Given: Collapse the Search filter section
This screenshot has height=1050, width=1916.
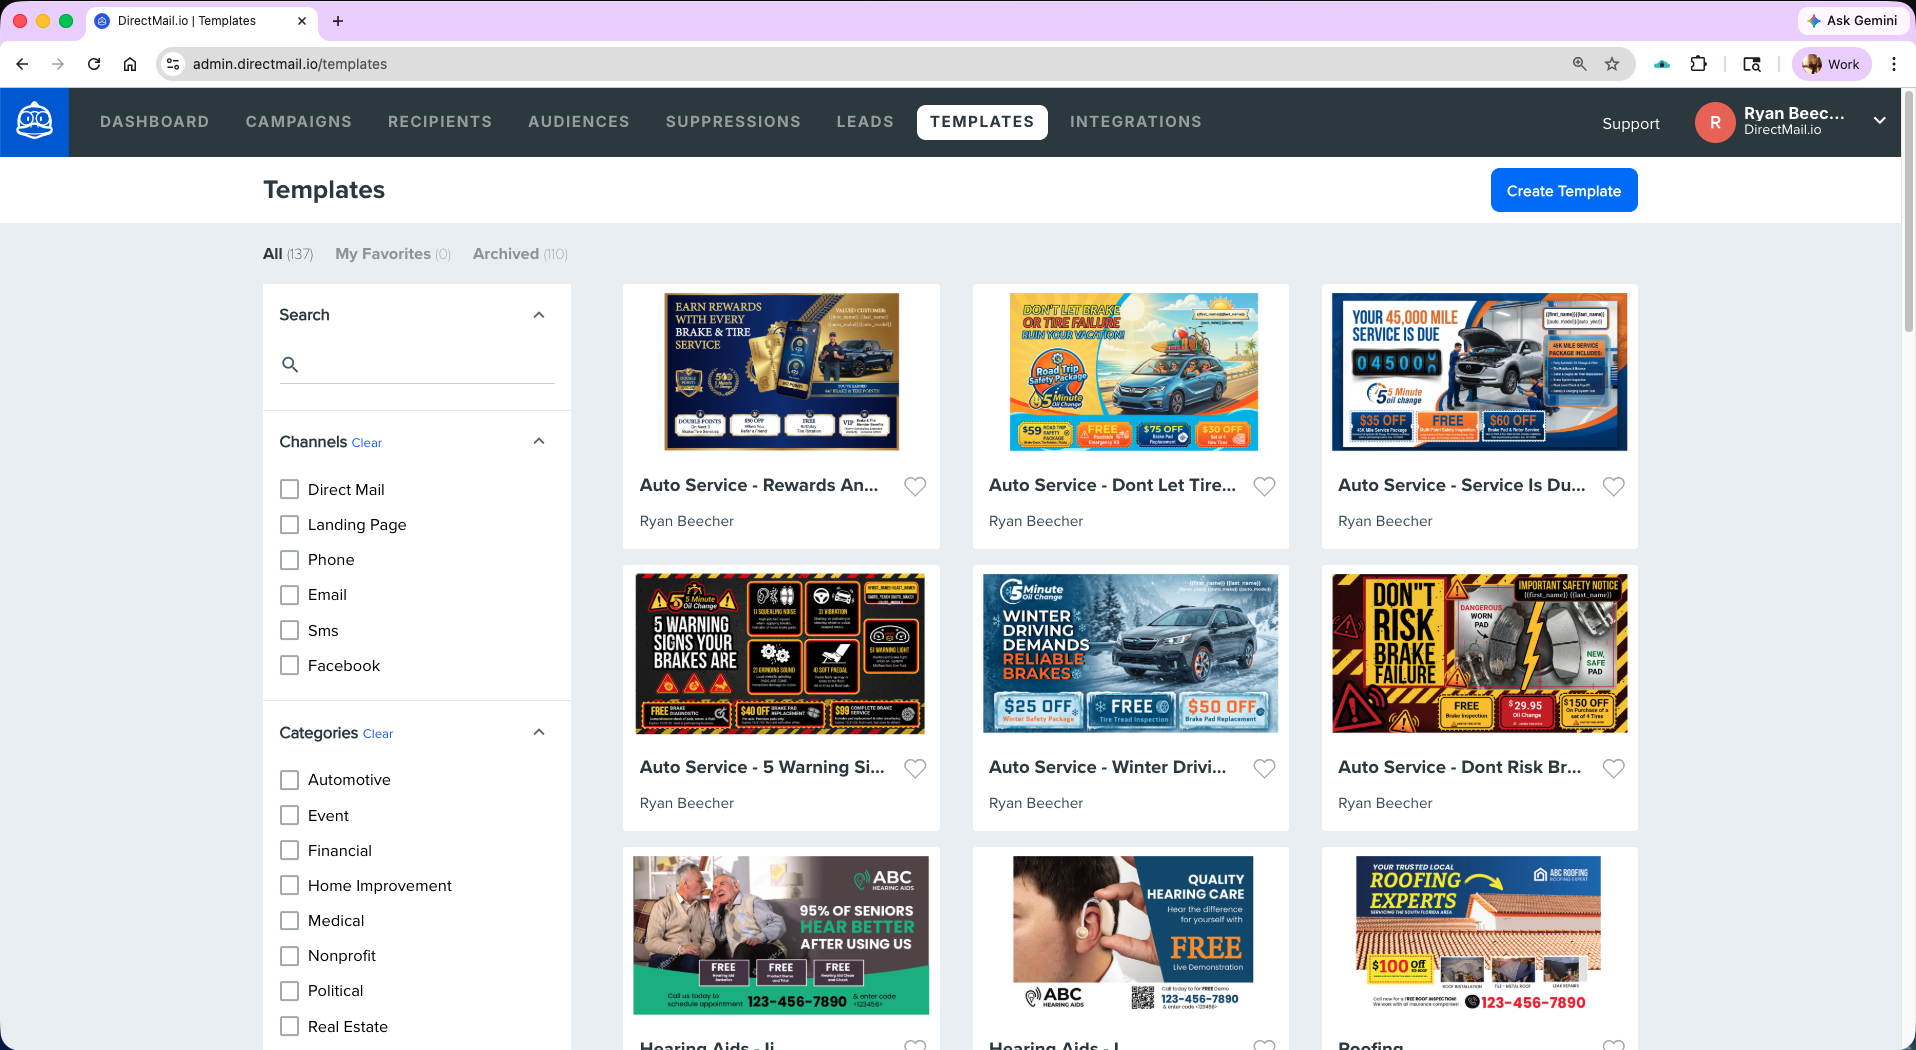Looking at the screenshot, I should pyautogui.click(x=539, y=315).
